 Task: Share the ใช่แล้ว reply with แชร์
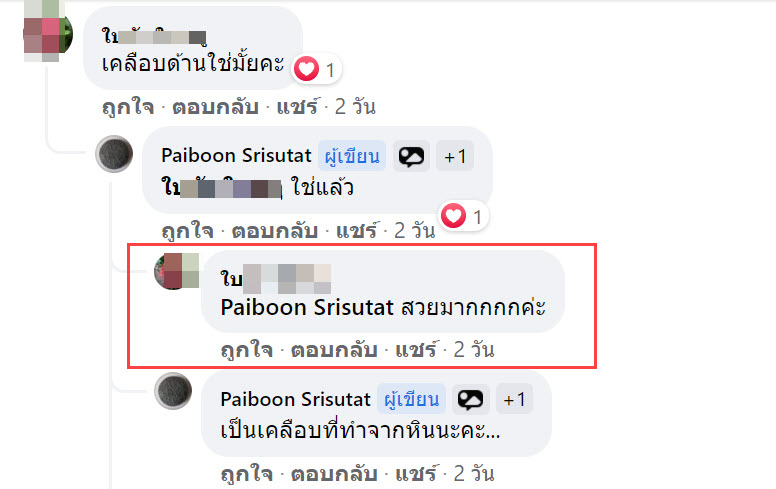pos(356,231)
